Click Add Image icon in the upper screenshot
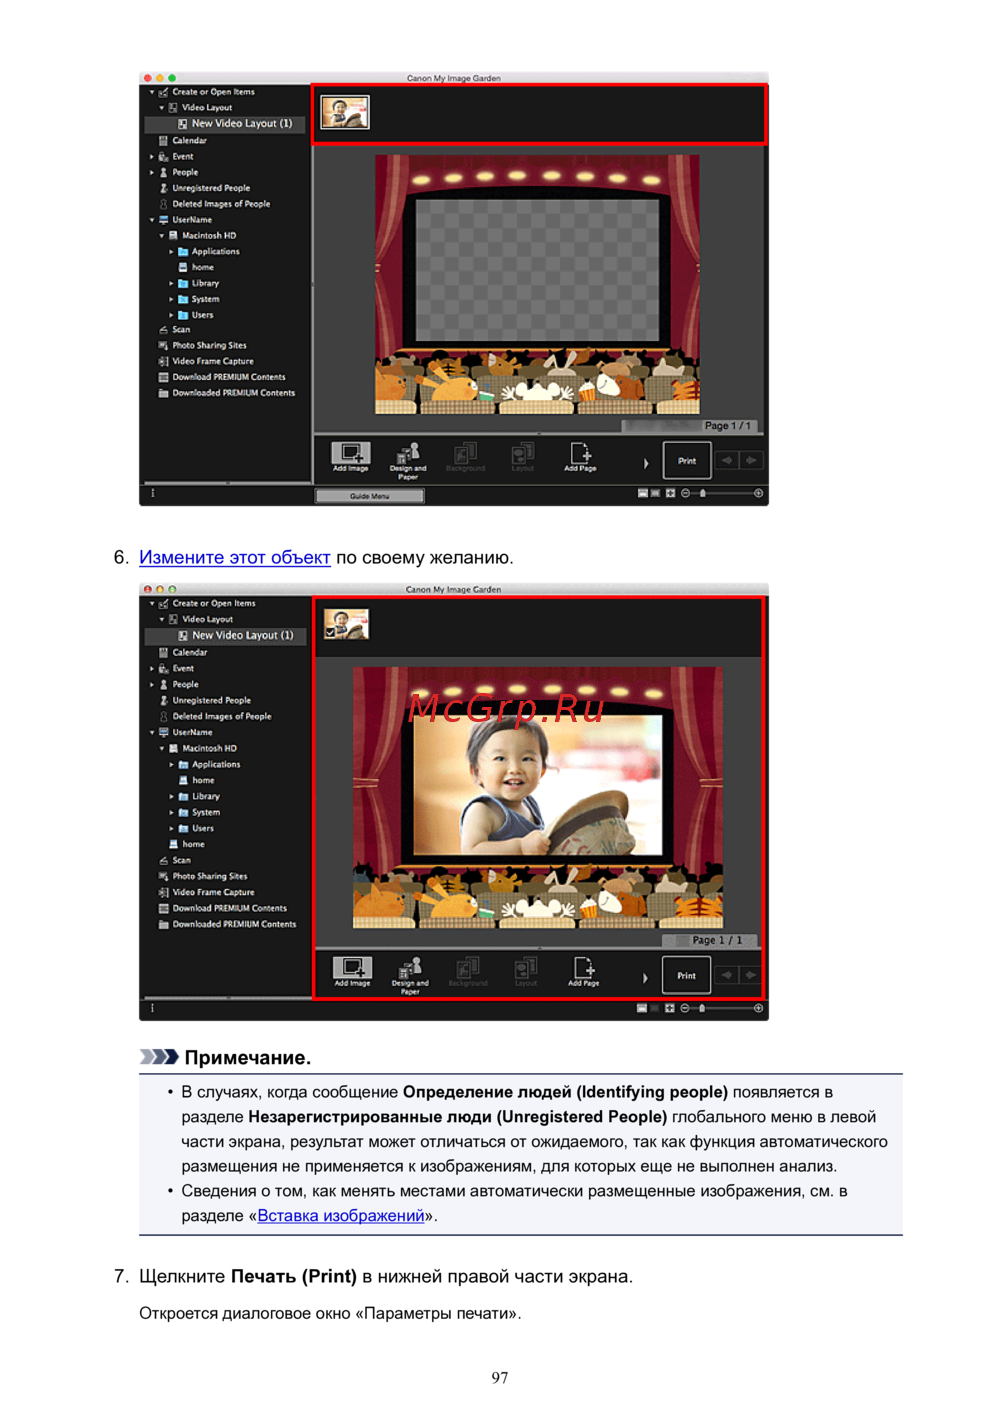Screen dimensions: 1000x1414 click(350, 456)
